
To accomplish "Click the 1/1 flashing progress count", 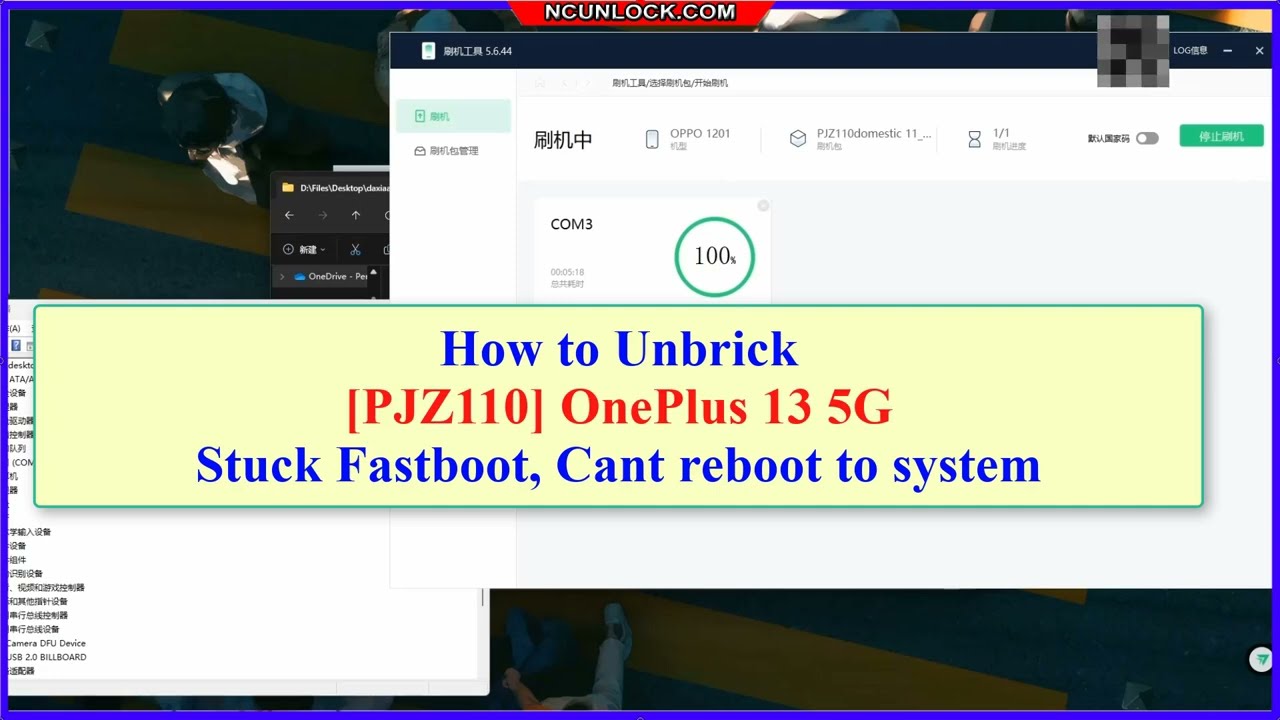I will [x=1001, y=133].
